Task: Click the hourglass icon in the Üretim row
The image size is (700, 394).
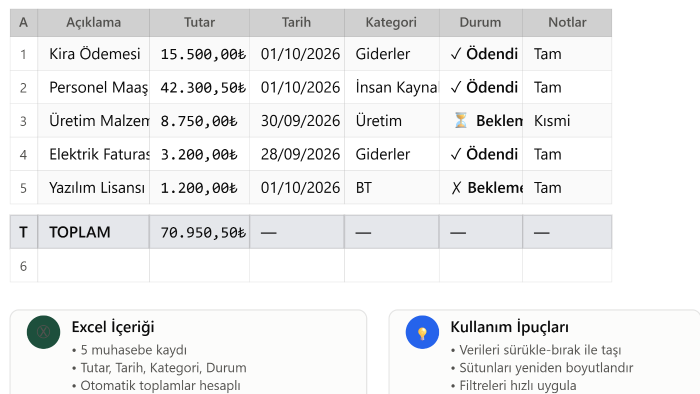Action: (x=461, y=120)
